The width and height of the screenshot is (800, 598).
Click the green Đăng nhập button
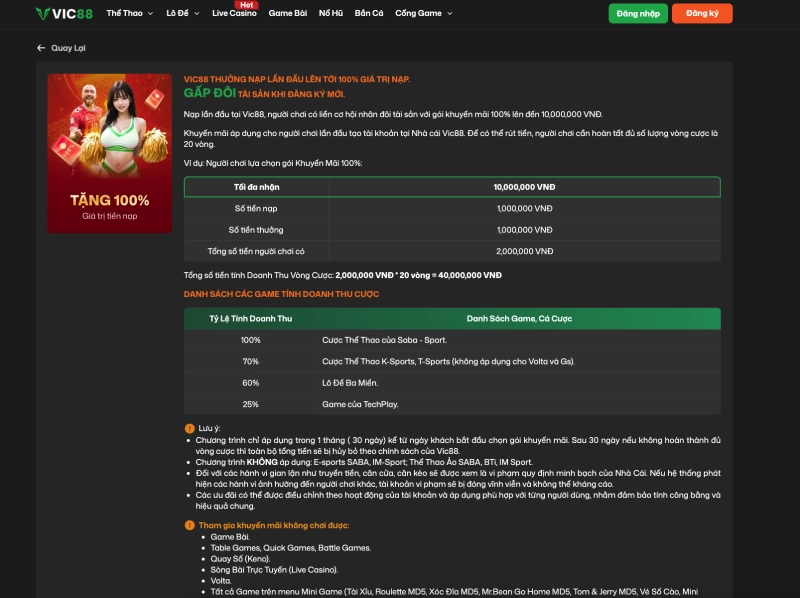pos(638,14)
